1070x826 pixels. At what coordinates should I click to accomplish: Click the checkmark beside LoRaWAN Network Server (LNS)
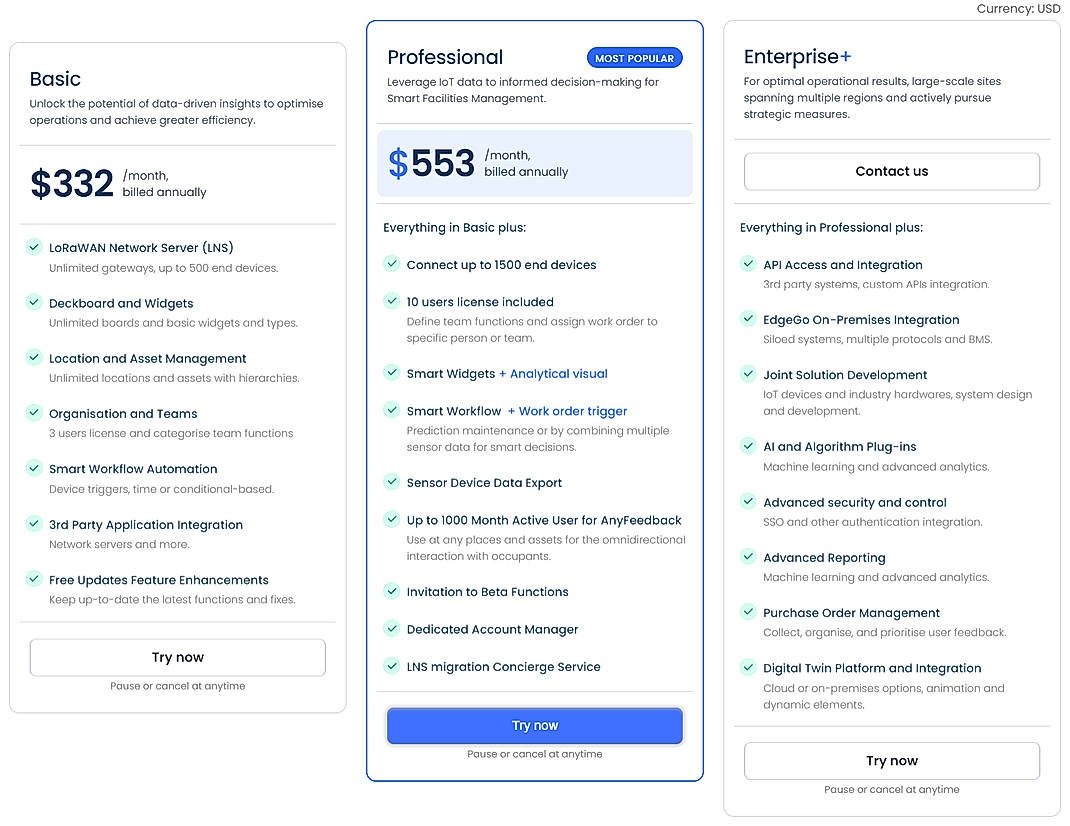pyautogui.click(x=33, y=247)
